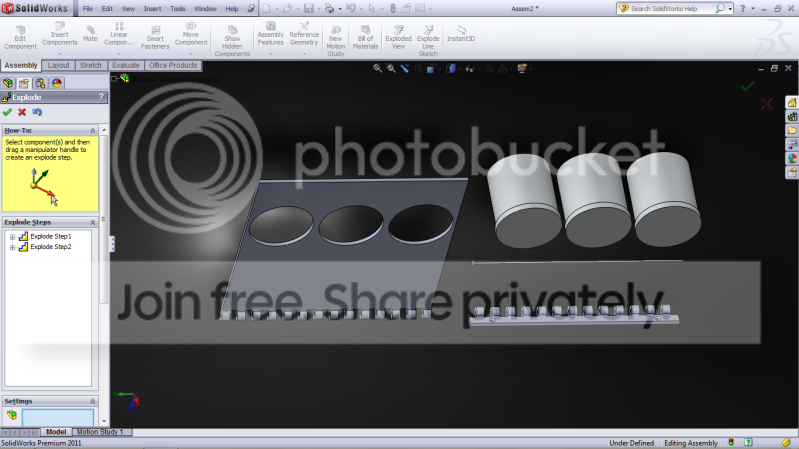799x449 pixels.
Task: Open the Window menu
Action: [205, 9]
